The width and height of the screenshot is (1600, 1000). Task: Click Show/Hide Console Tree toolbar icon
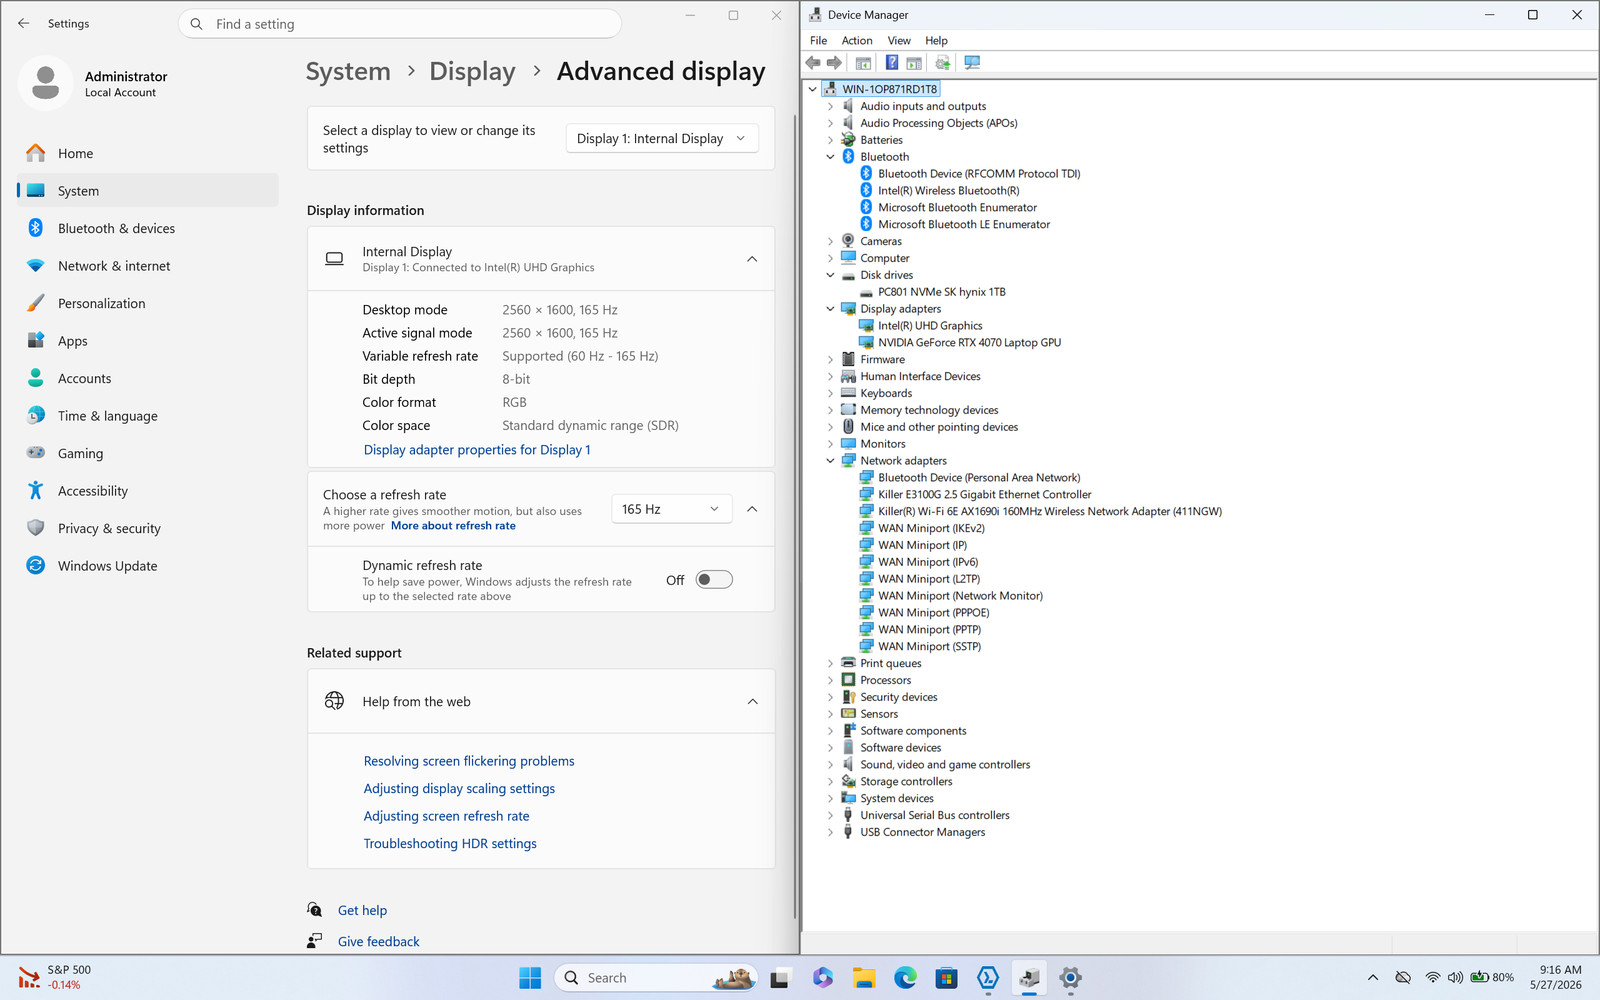(863, 63)
